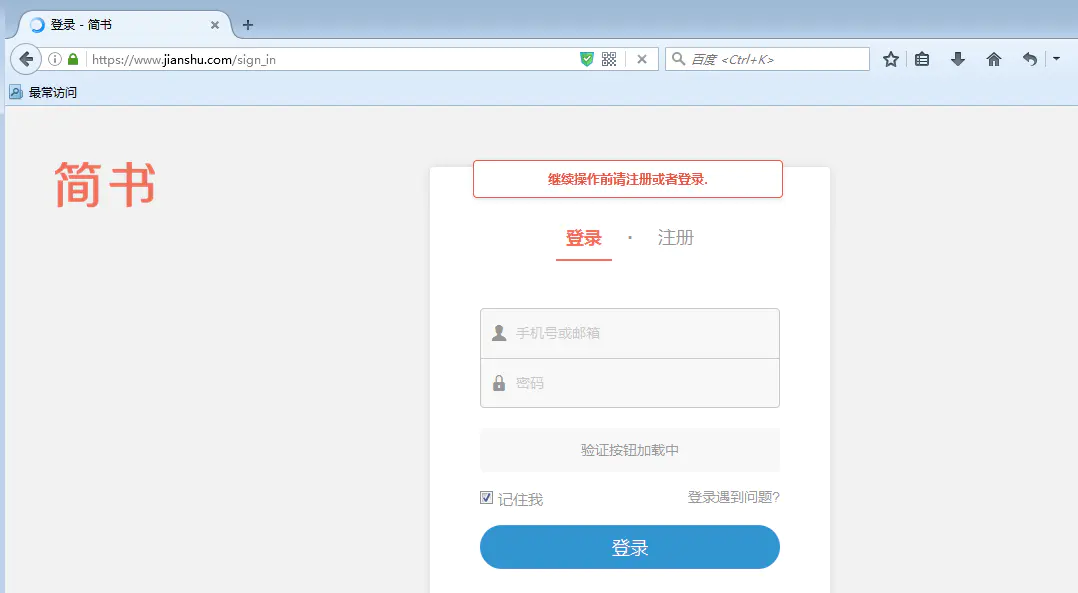
Task: Open the downloads arrow icon
Action: point(958,59)
